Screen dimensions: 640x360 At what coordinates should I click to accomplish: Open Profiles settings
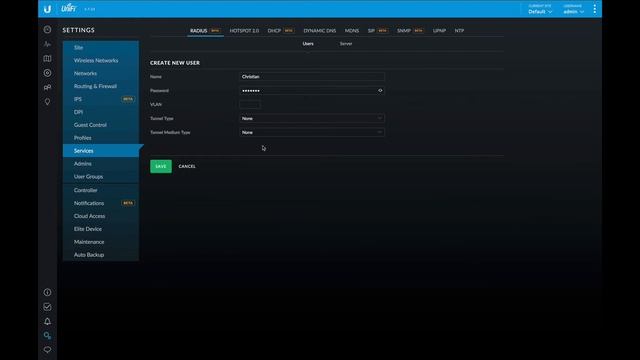point(101,138)
